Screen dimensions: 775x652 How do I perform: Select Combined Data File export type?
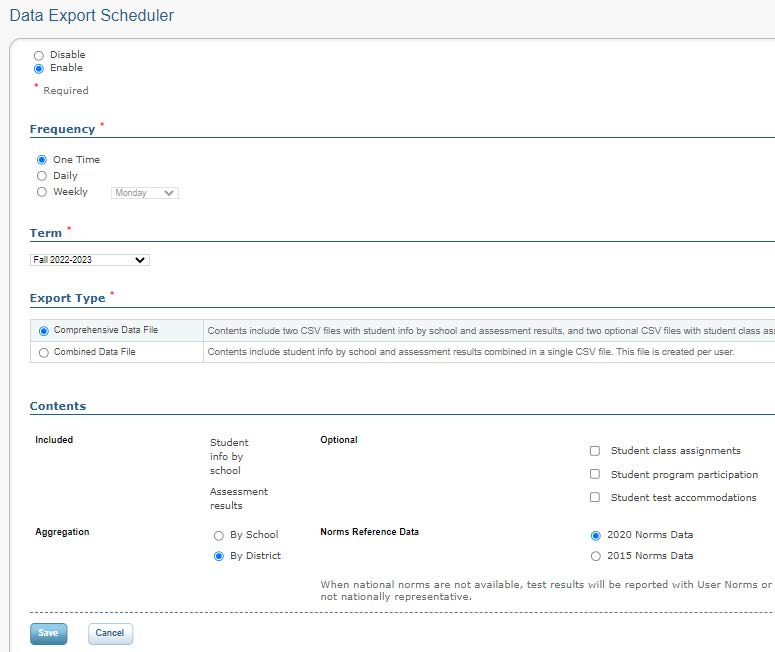pos(44,352)
